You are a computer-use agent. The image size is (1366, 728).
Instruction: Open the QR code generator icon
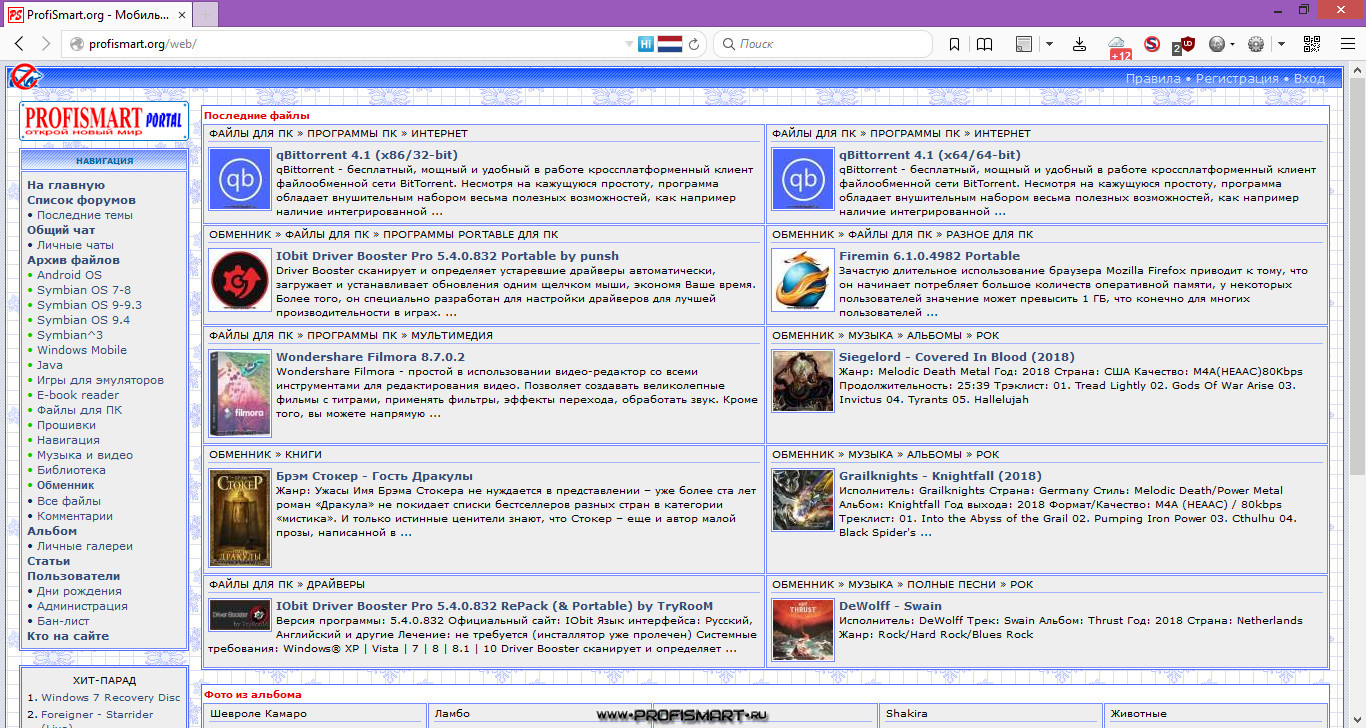pos(1312,44)
